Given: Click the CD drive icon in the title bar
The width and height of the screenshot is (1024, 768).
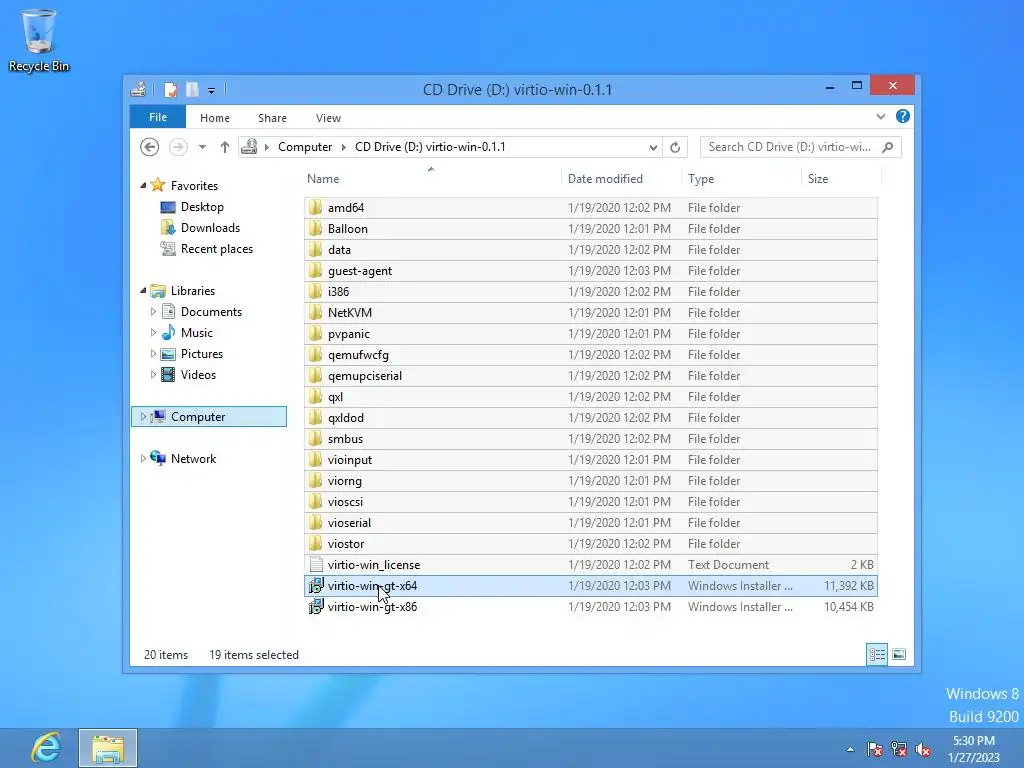Looking at the screenshot, I should pos(138,89).
